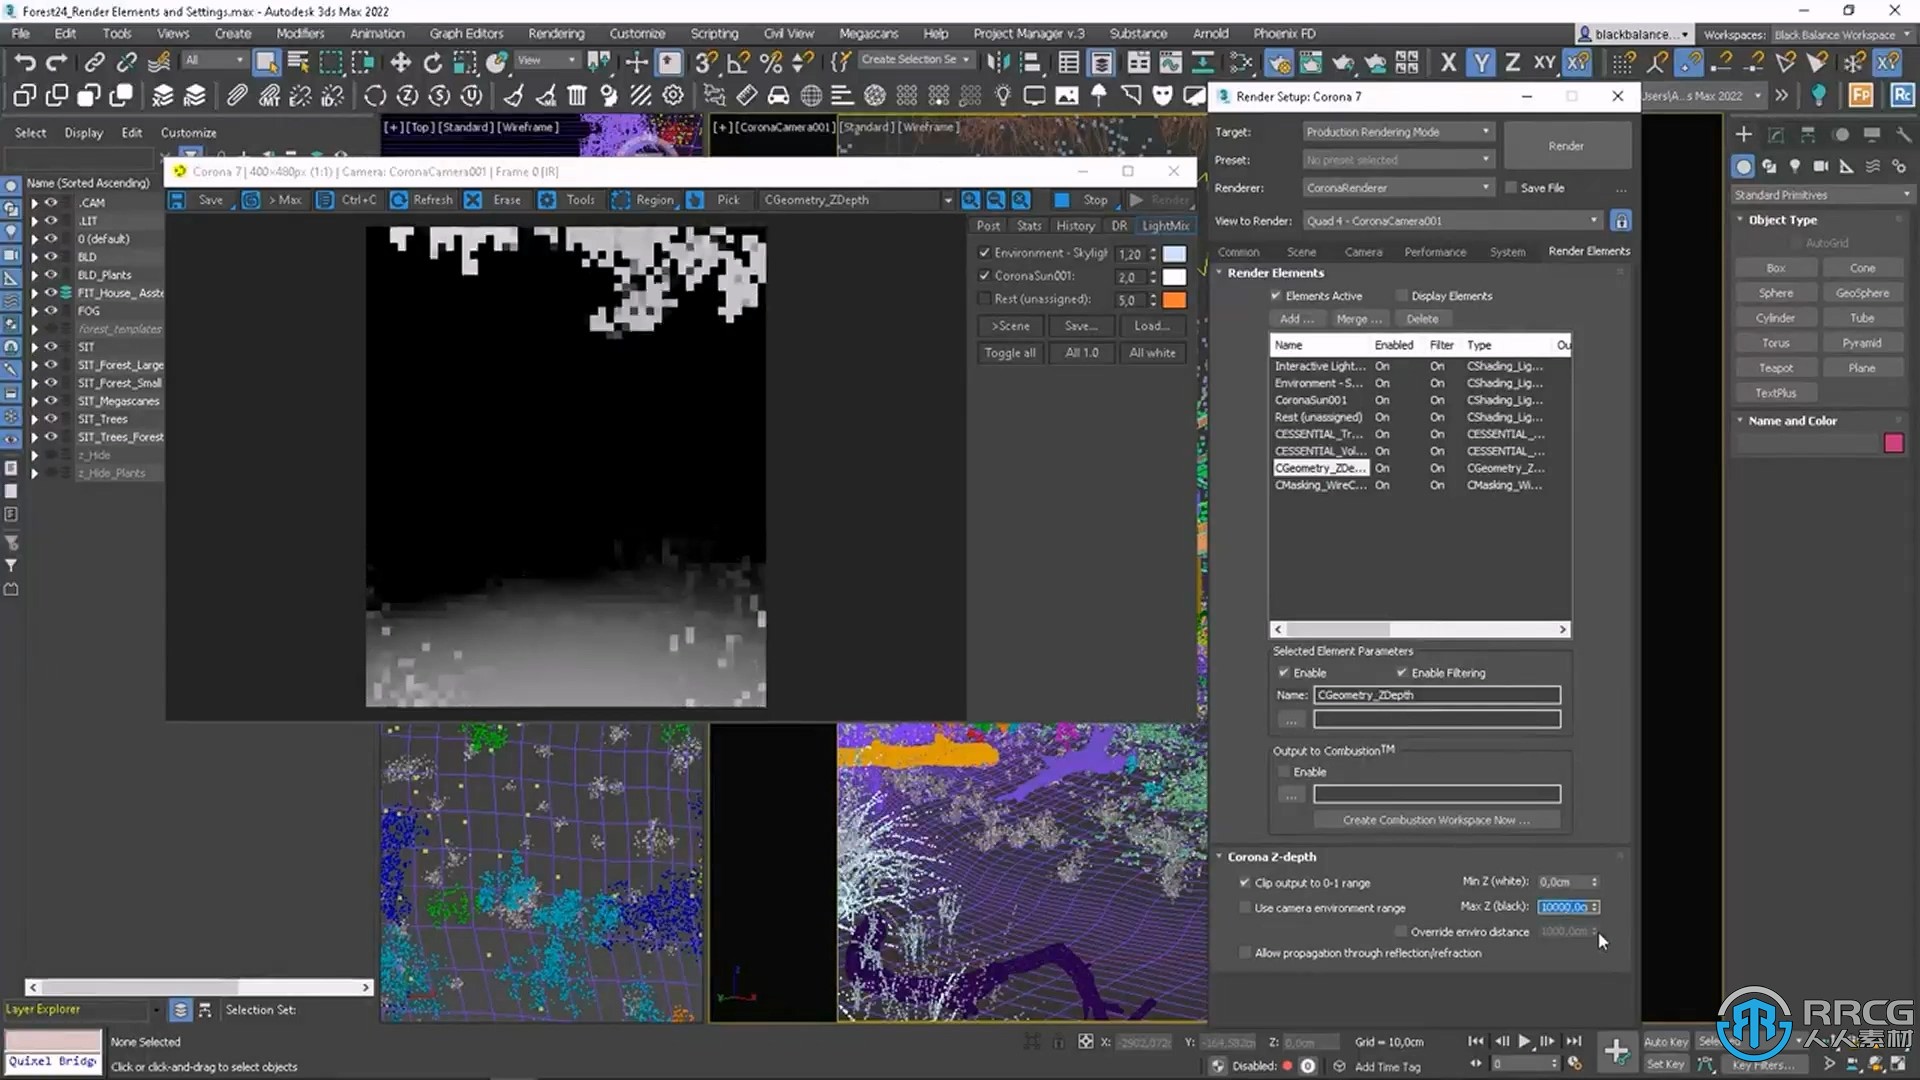Click the Forest Pack FP toolbar icon
Image resolution: width=1920 pixels, height=1080 pixels.
tap(1861, 96)
